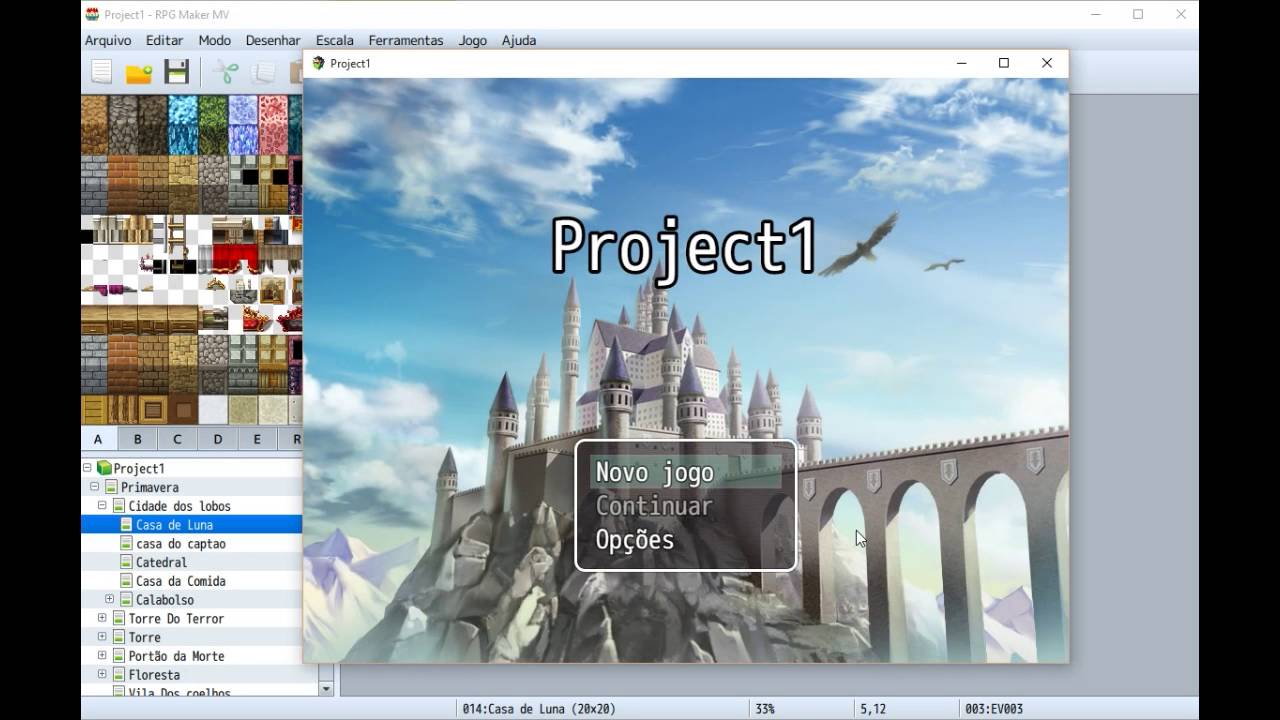
Task: Switch to tileset tab A
Action: click(98, 439)
